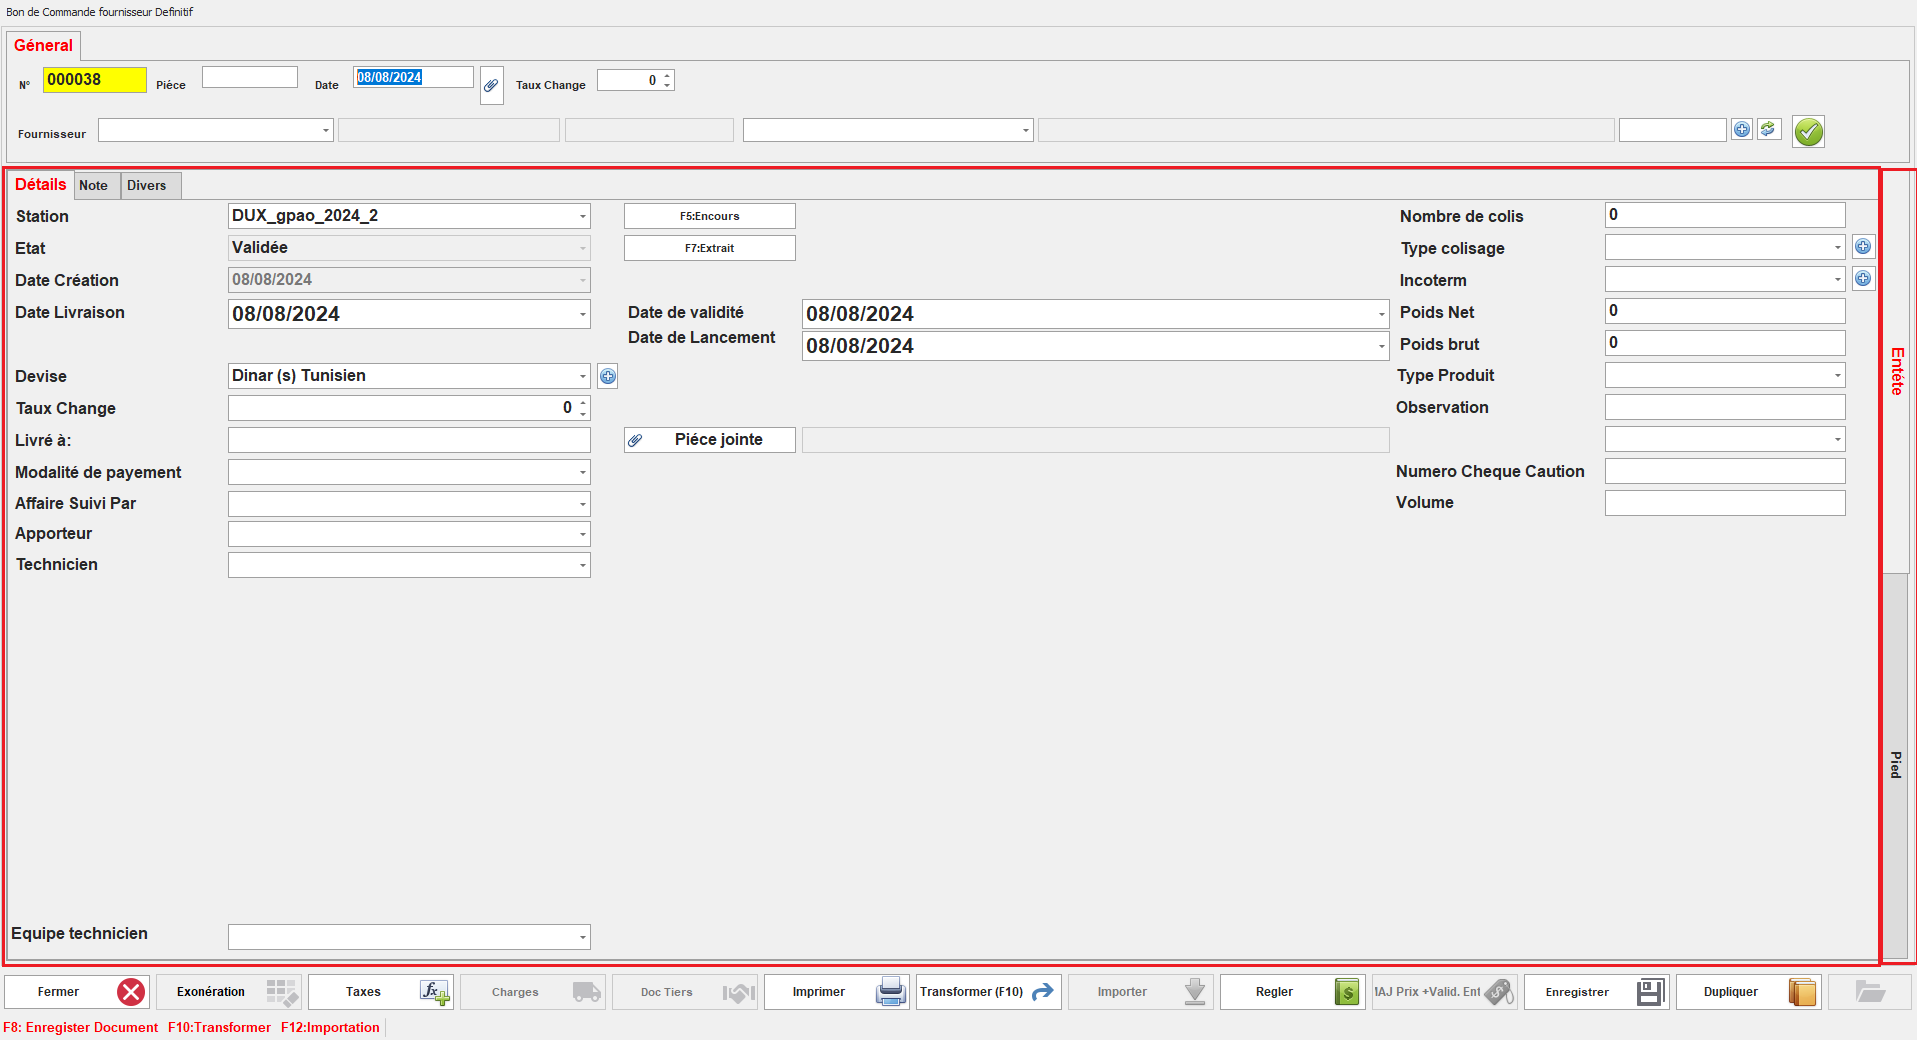Print the document with Imprimer

click(x=837, y=992)
